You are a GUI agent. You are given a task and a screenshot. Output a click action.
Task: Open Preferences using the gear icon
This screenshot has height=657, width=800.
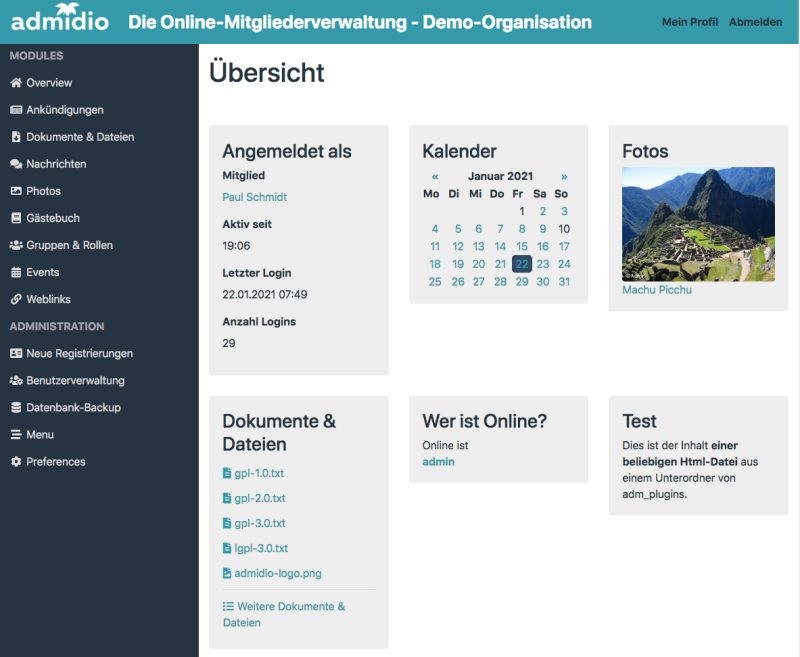(14, 461)
